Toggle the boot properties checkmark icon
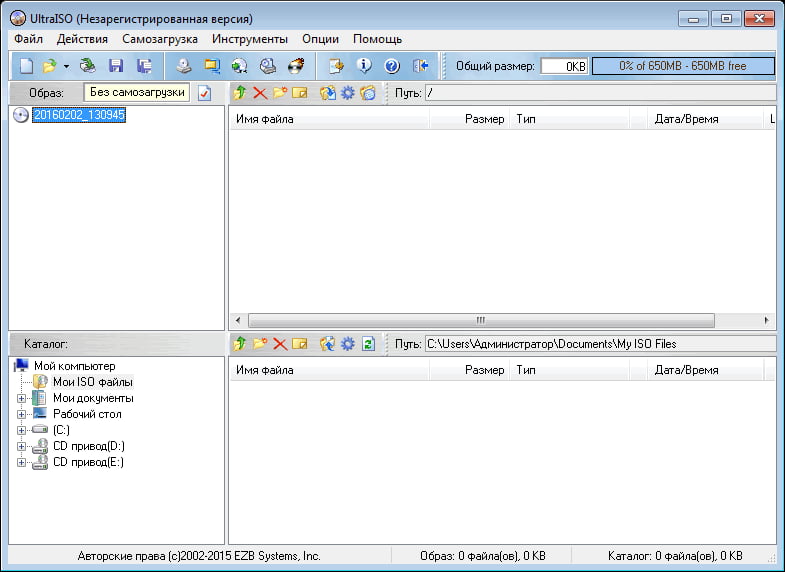The height and width of the screenshot is (572, 785). 204,93
